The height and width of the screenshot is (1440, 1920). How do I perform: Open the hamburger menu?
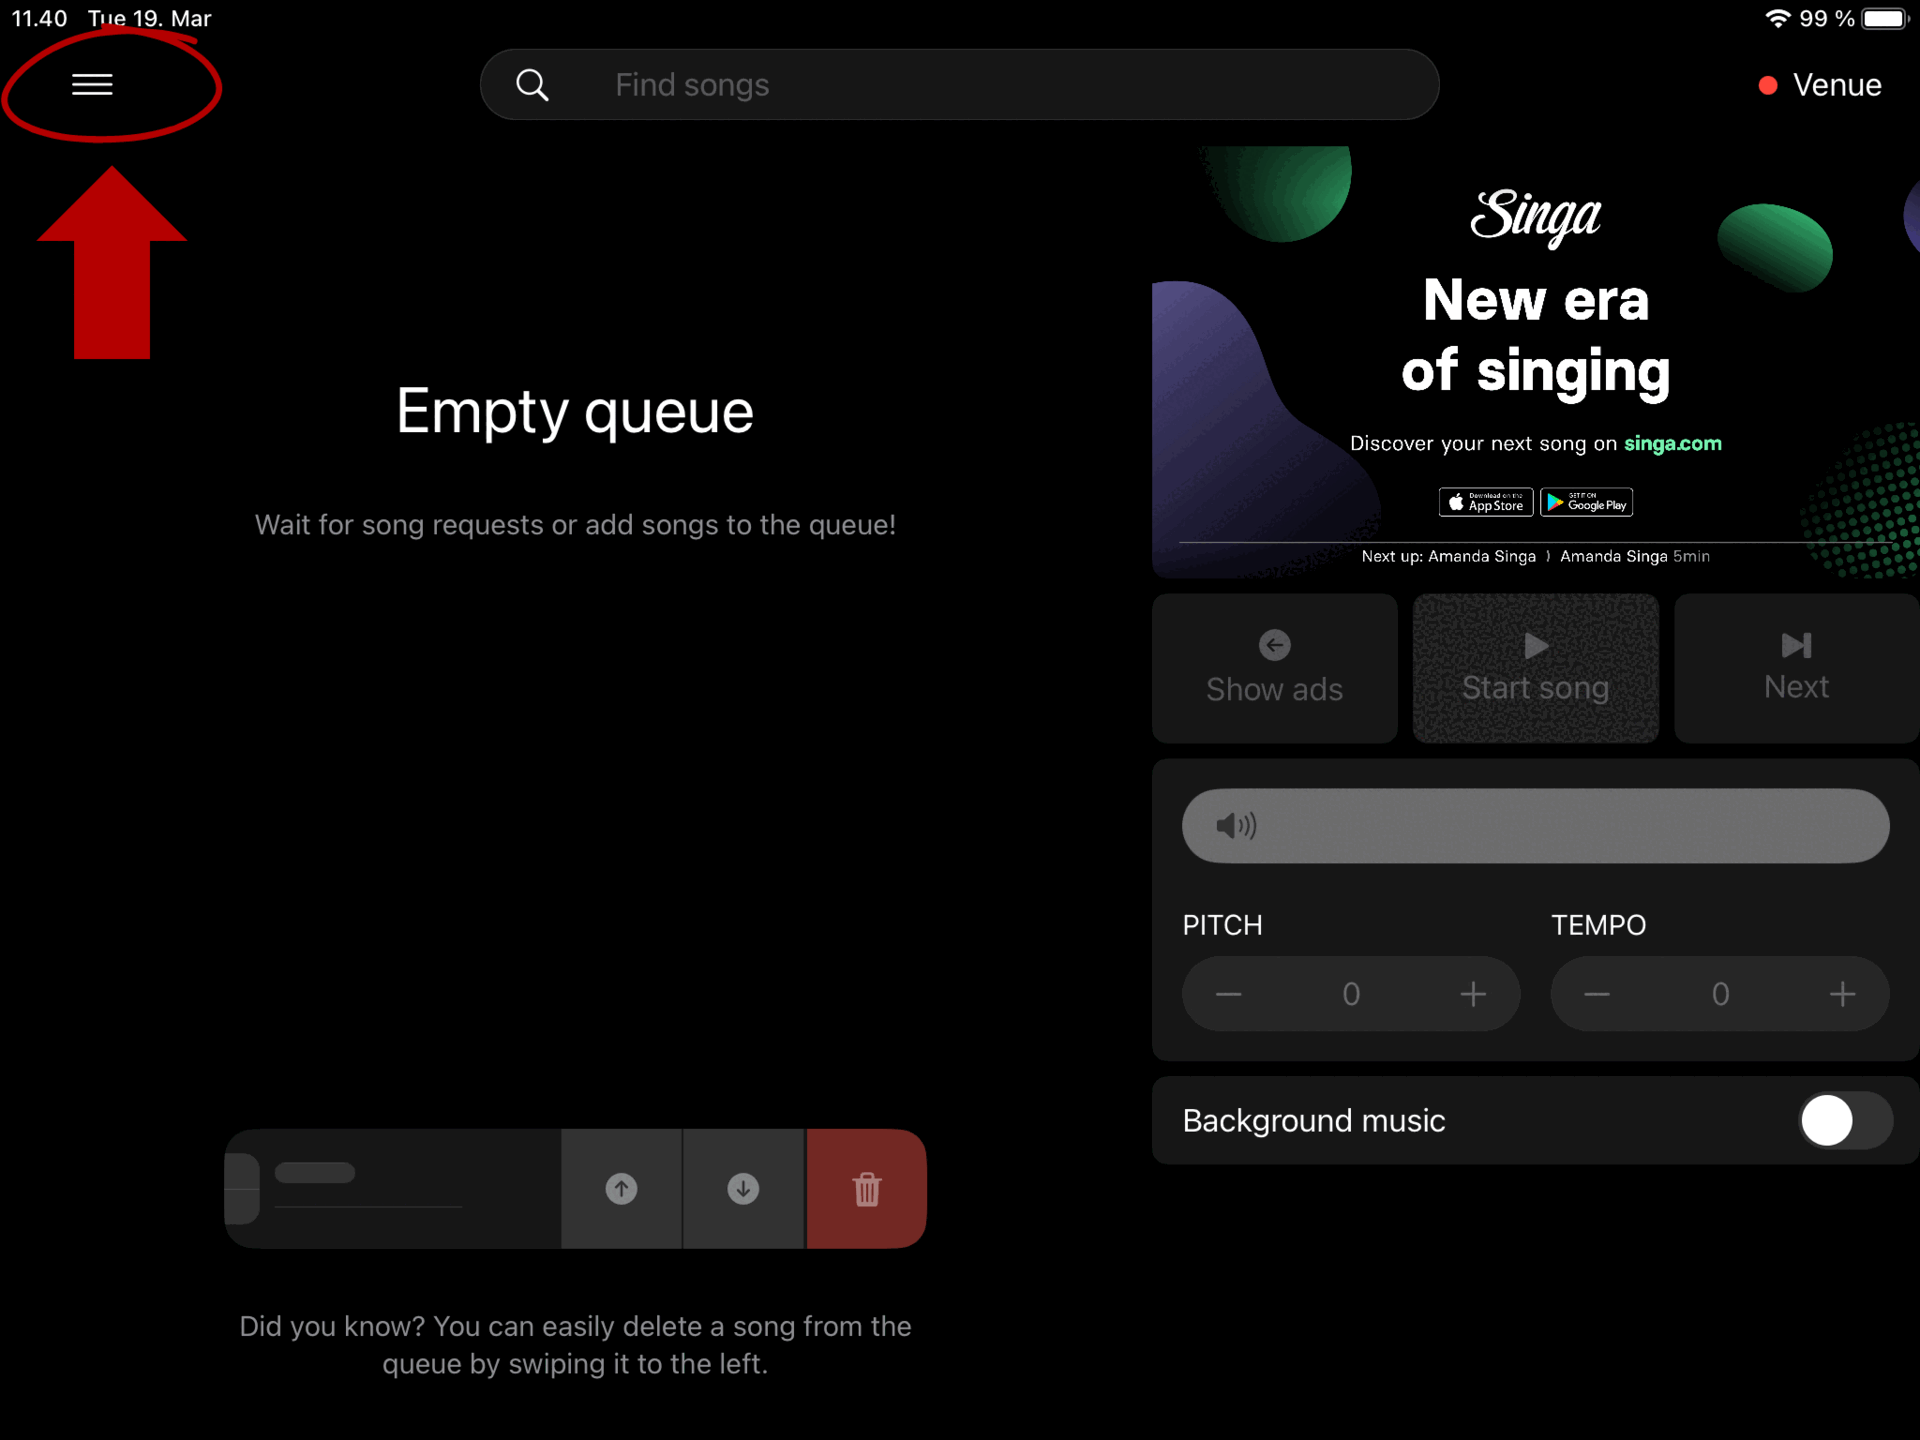[92, 85]
